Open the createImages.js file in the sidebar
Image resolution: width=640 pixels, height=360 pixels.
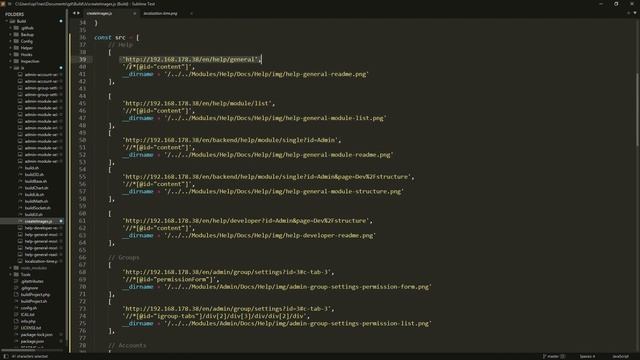pyautogui.click(x=38, y=221)
